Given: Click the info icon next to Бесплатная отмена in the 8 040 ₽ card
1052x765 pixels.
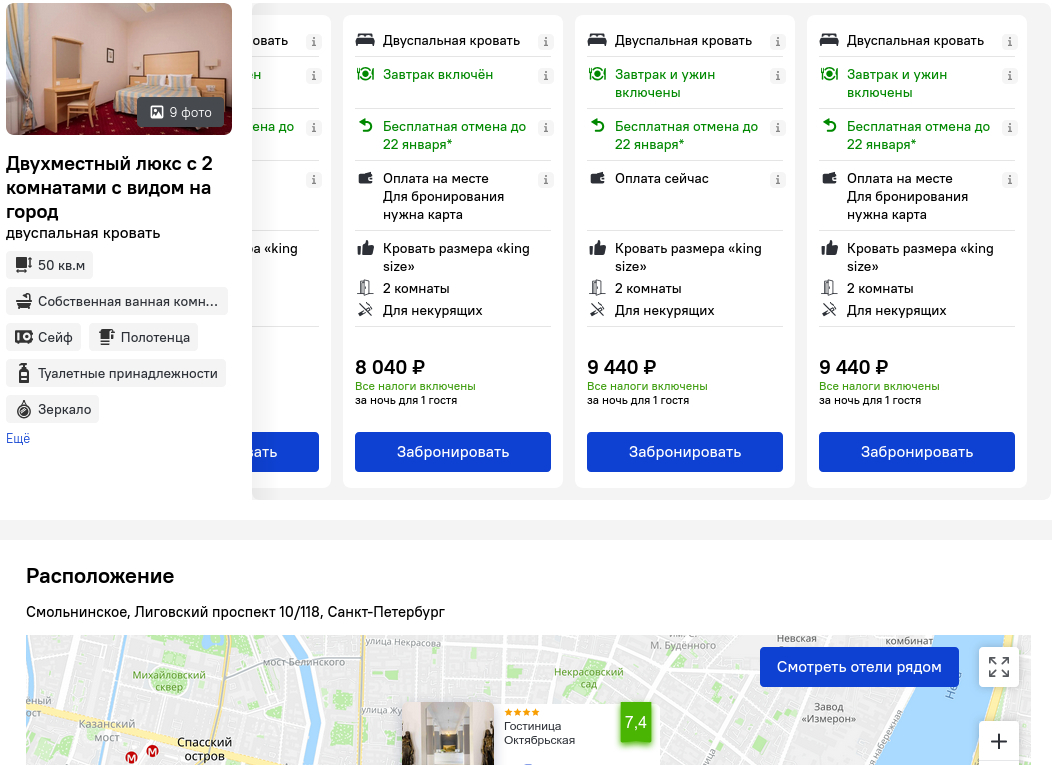Looking at the screenshot, I should tap(546, 128).
